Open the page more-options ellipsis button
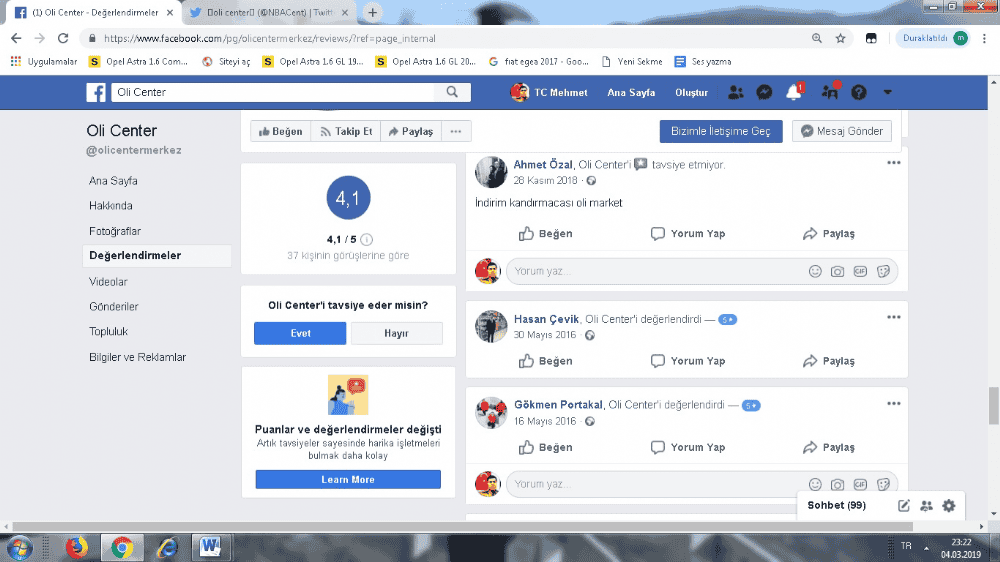The width and height of the screenshot is (1000, 562). pyautogui.click(x=455, y=131)
